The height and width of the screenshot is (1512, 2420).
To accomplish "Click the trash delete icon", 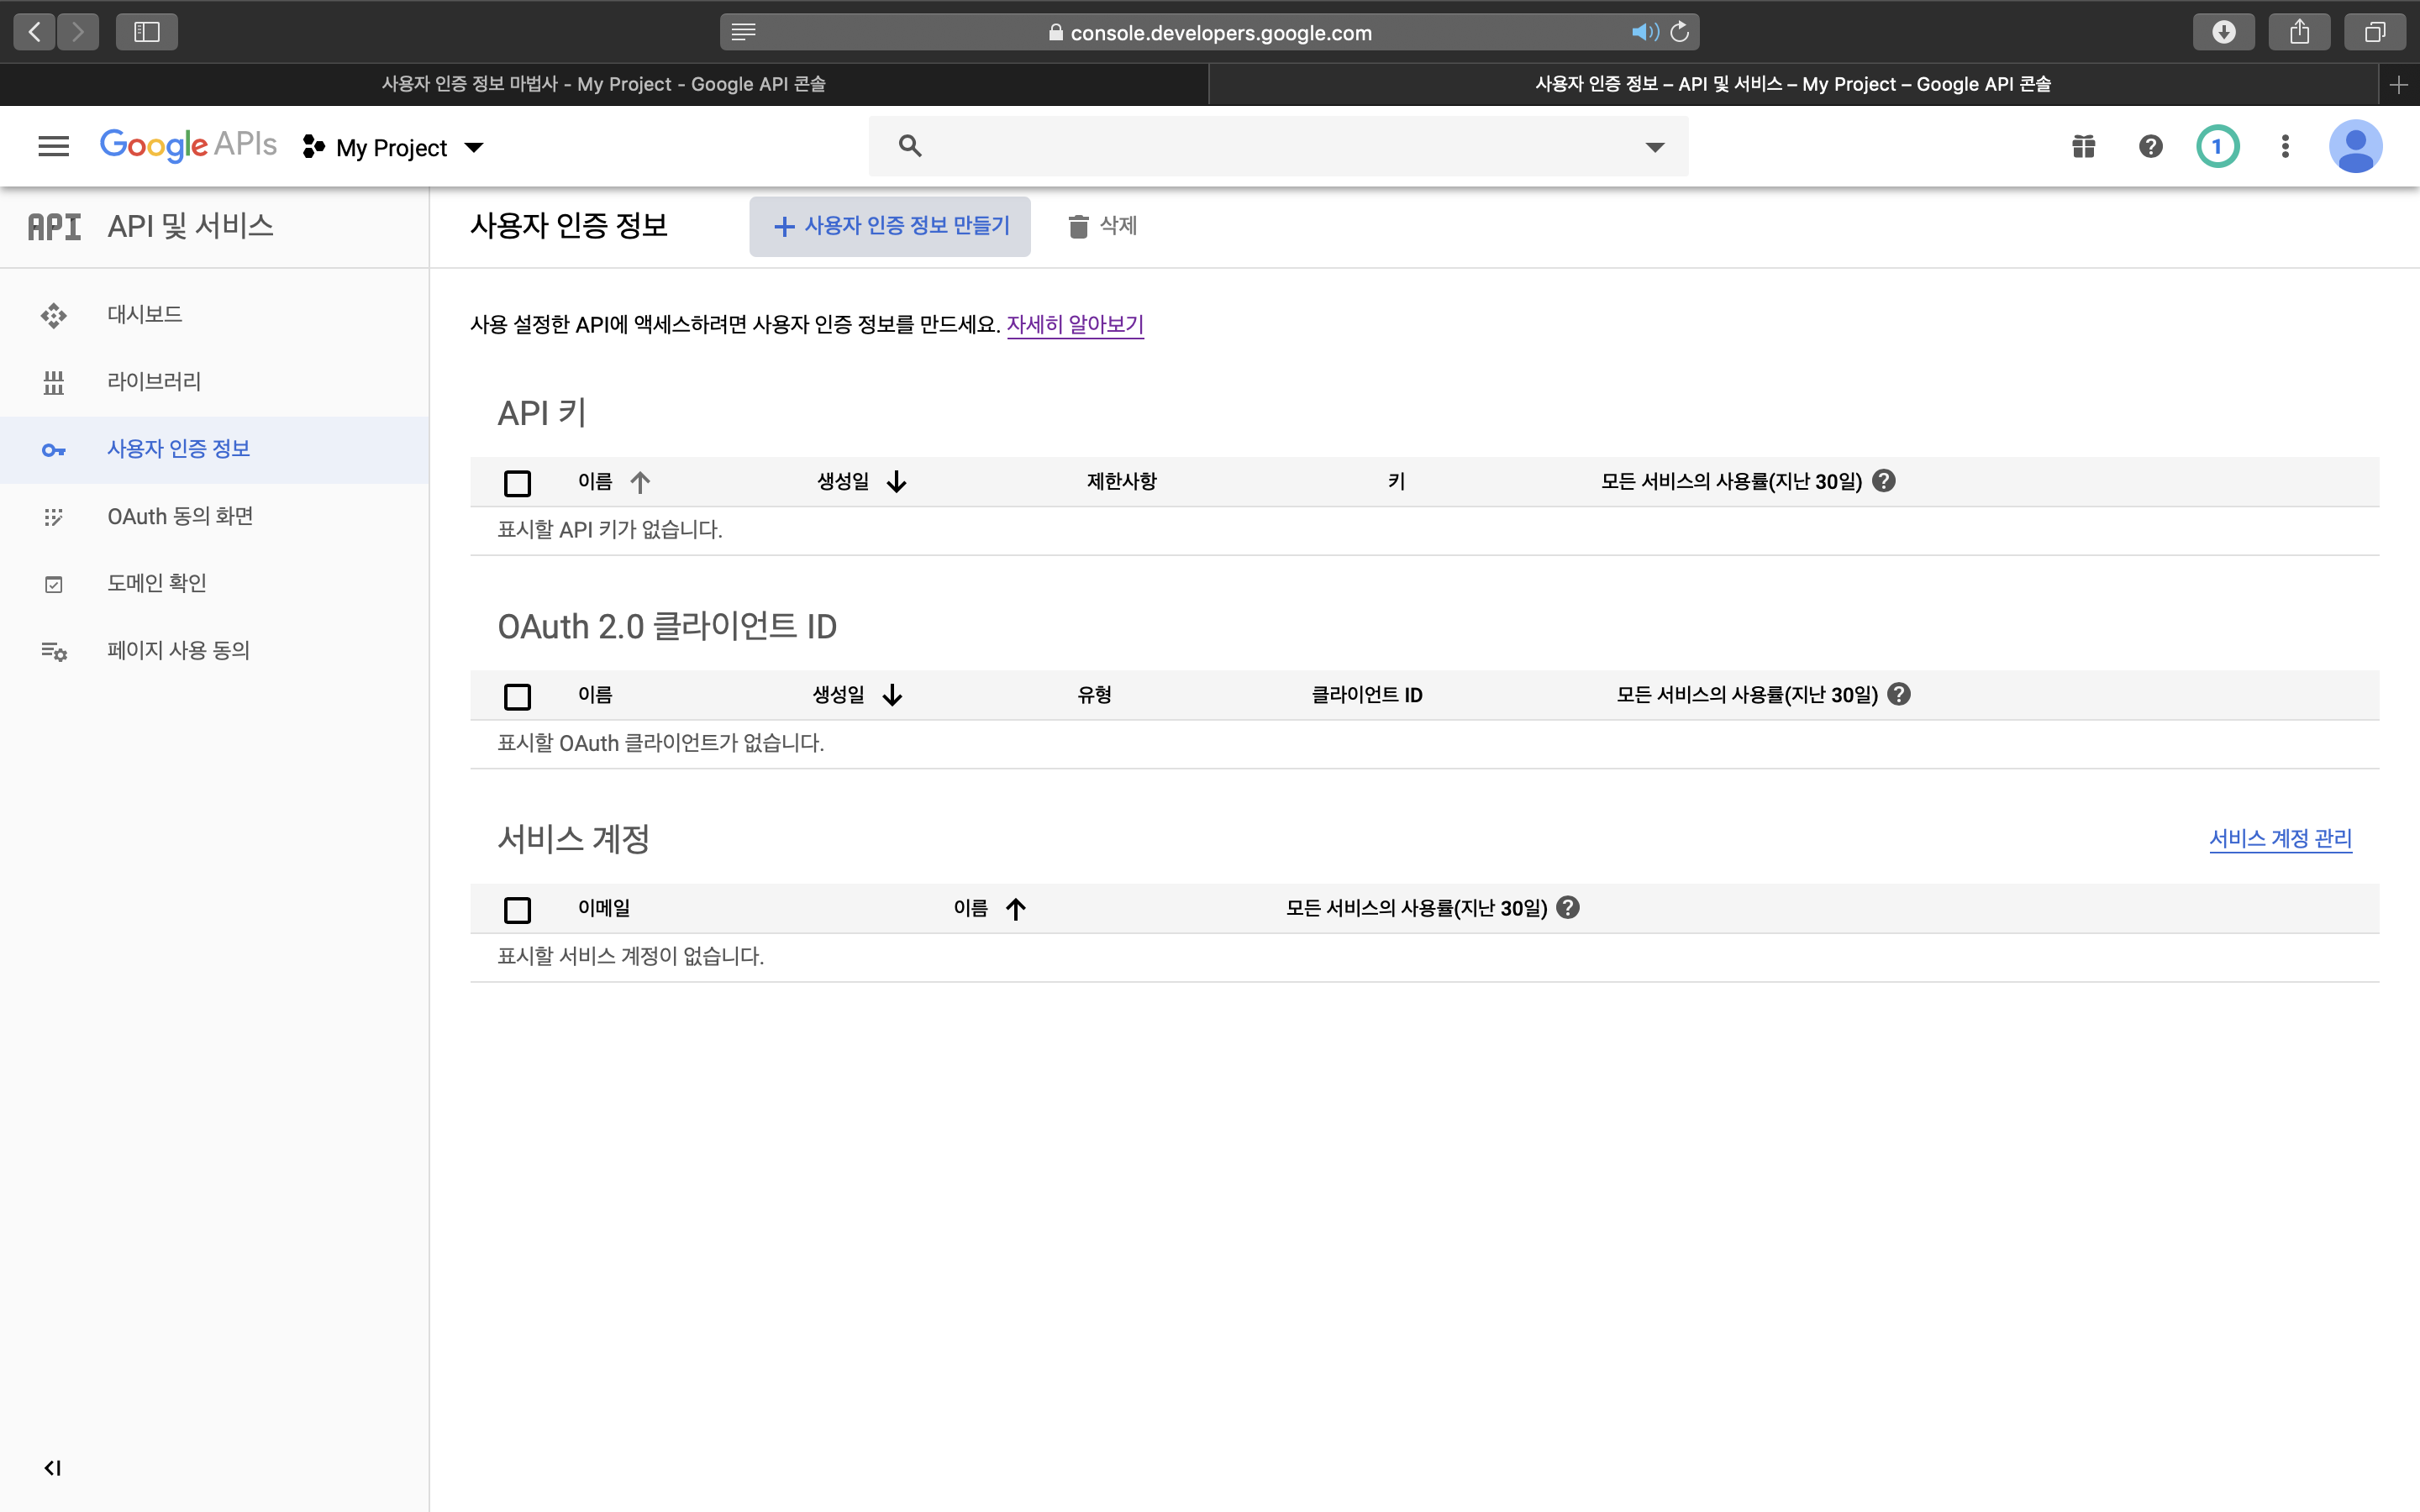I will click(x=1078, y=227).
